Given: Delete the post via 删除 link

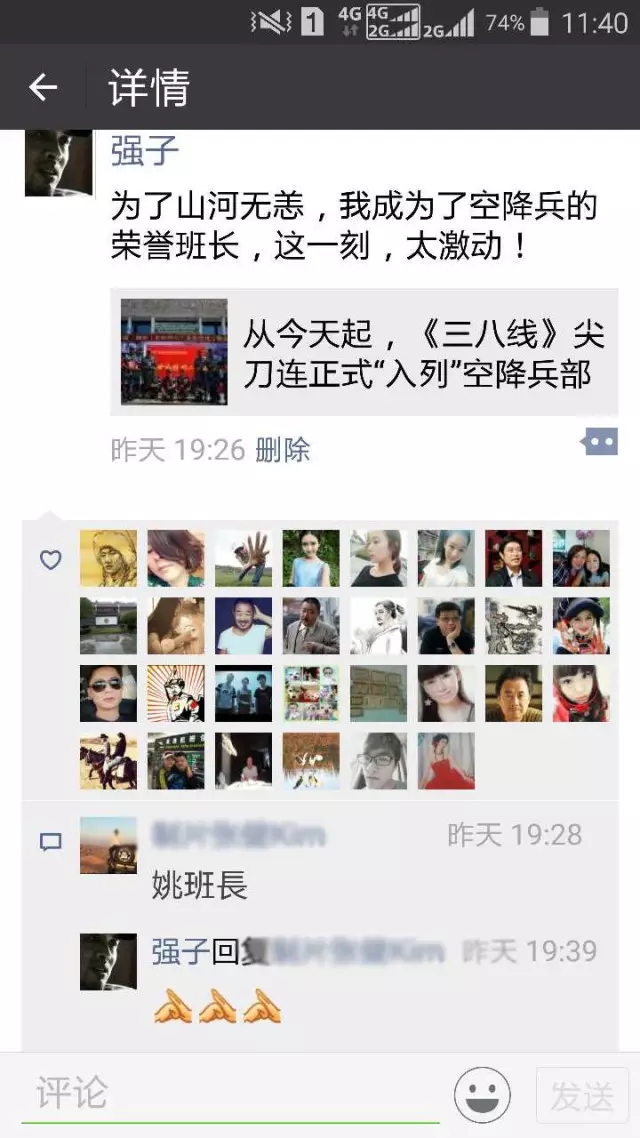Looking at the screenshot, I should (x=283, y=450).
